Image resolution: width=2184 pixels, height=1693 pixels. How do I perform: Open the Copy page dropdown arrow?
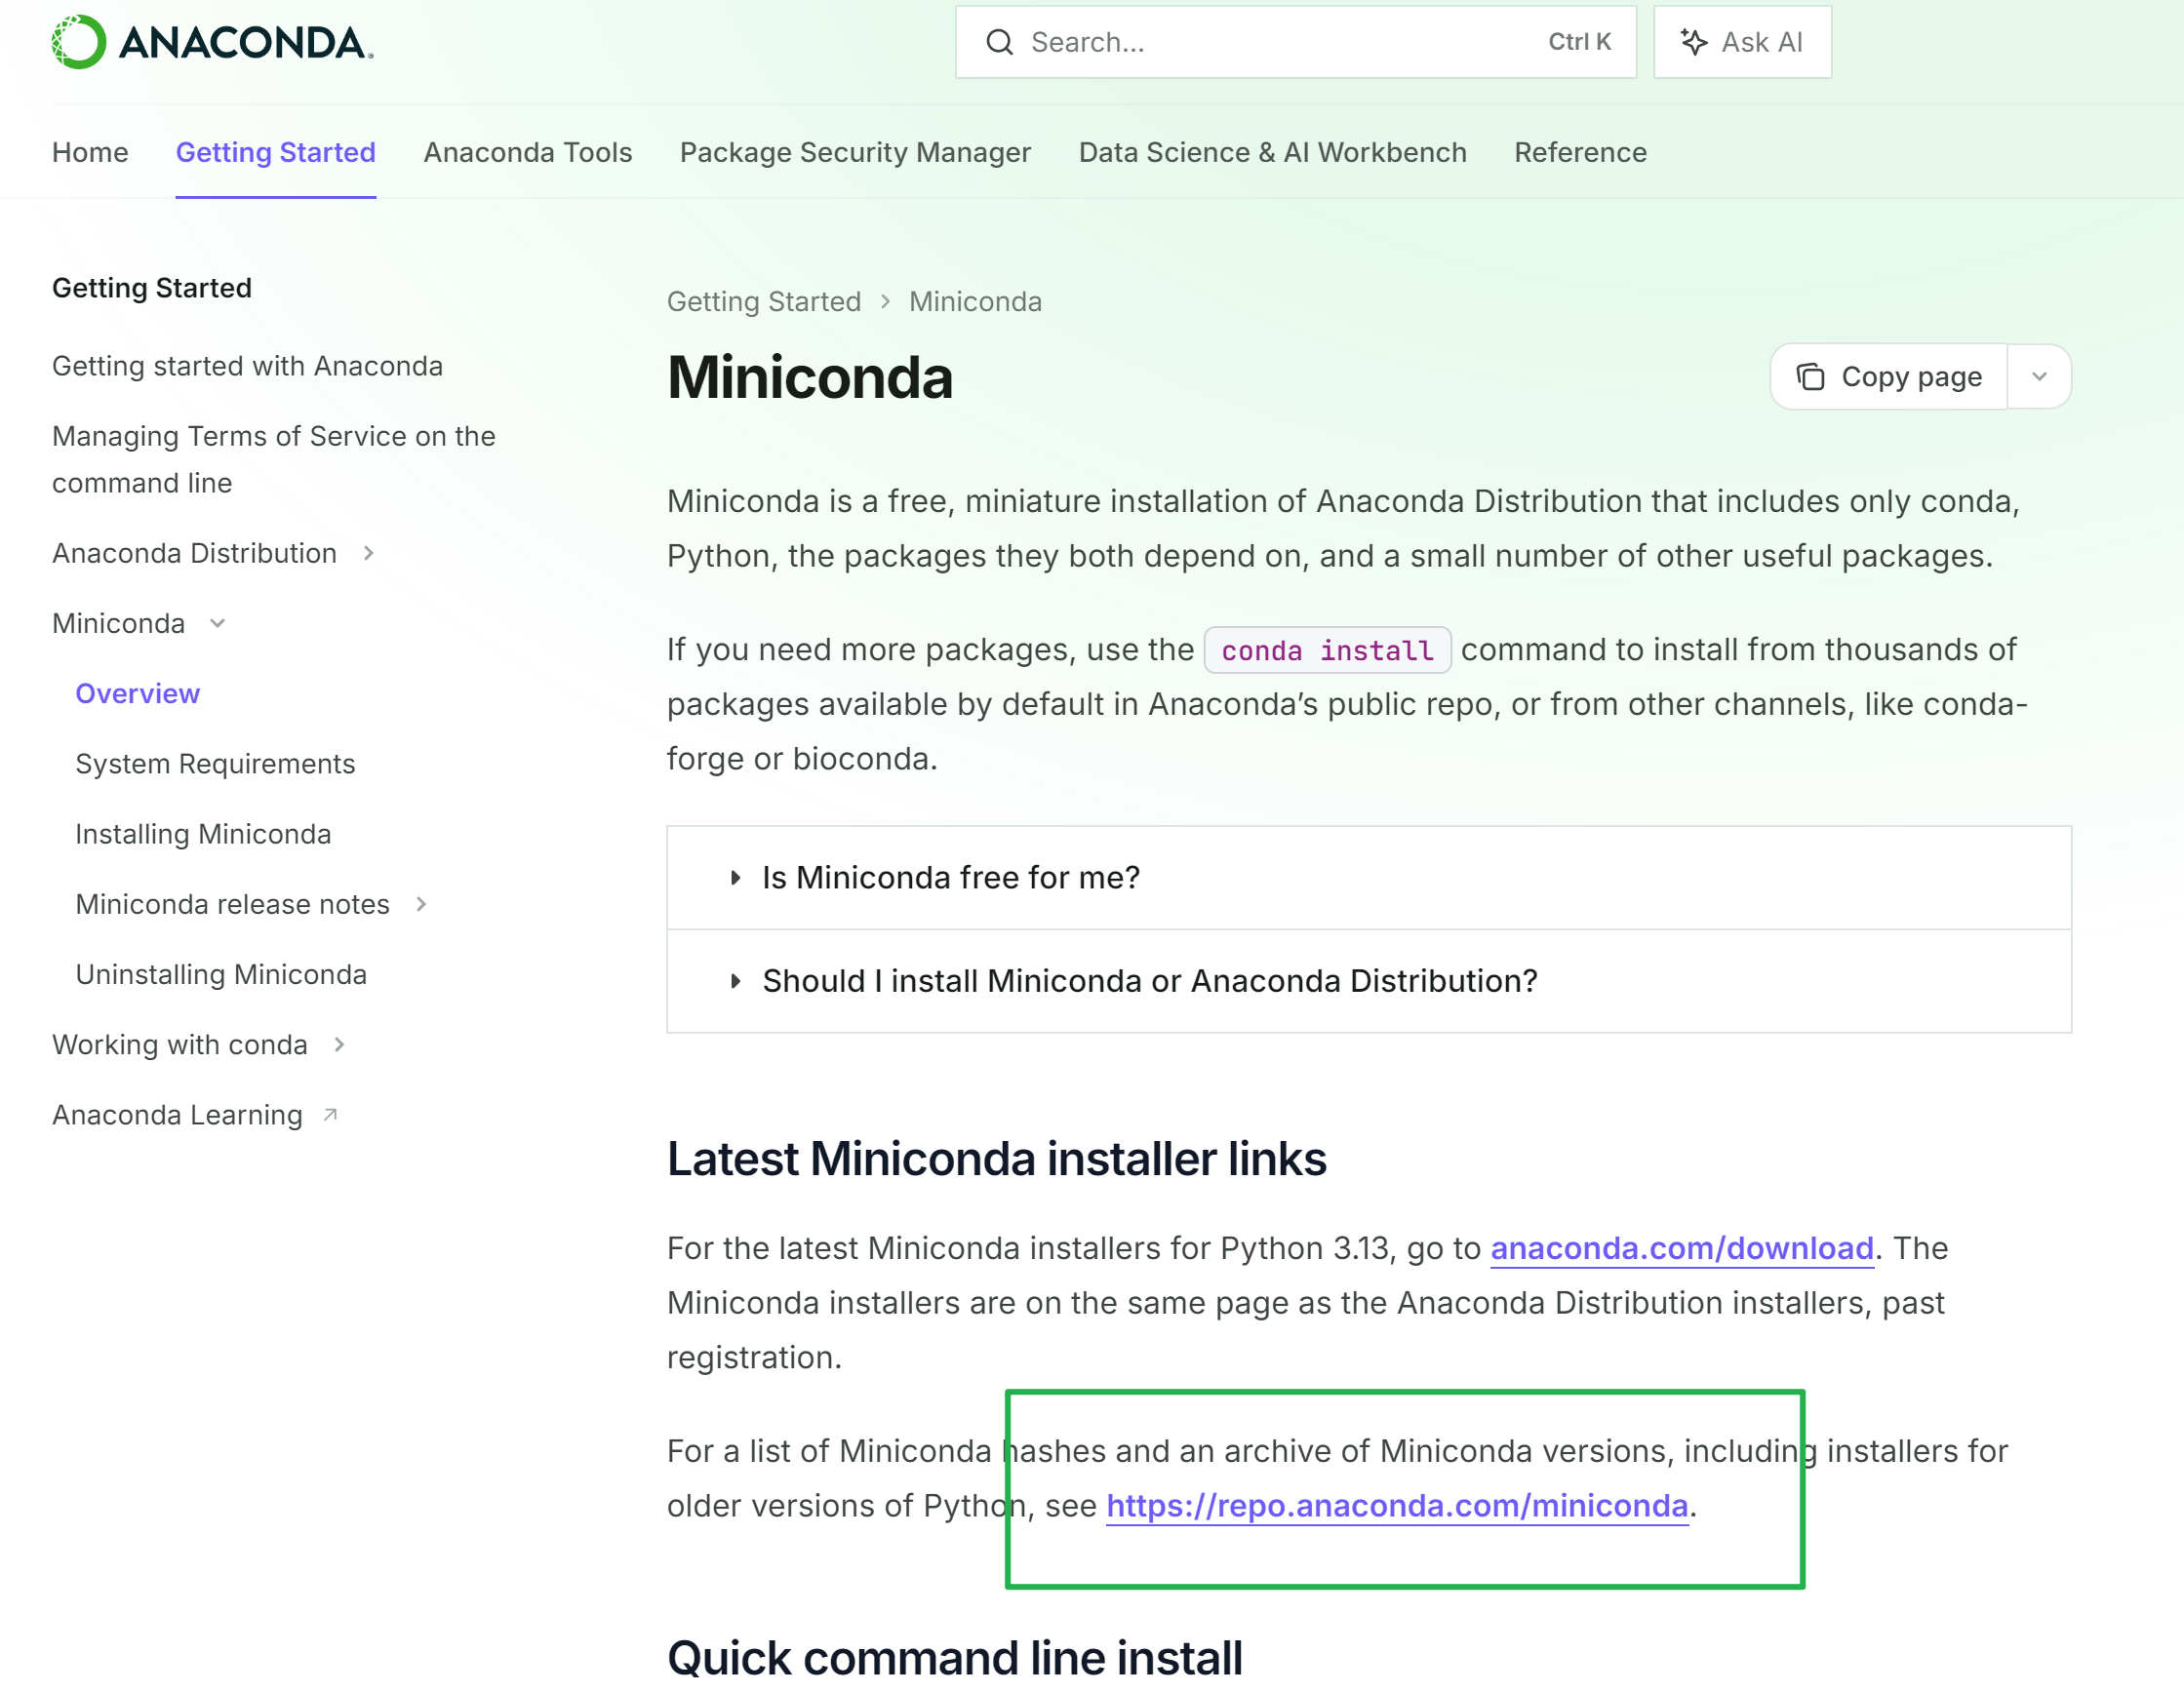click(x=2039, y=376)
